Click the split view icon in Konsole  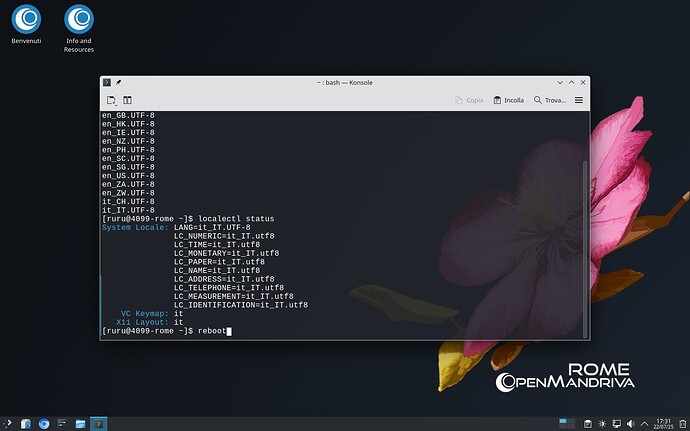tap(127, 100)
